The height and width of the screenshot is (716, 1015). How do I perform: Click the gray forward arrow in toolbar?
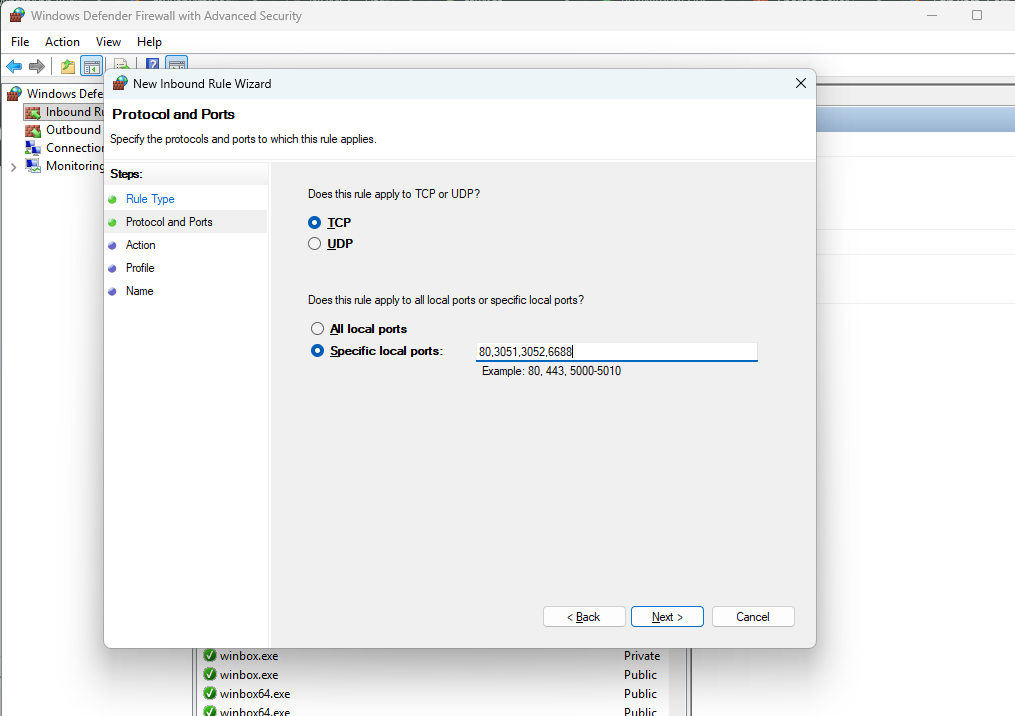[x=37, y=66]
